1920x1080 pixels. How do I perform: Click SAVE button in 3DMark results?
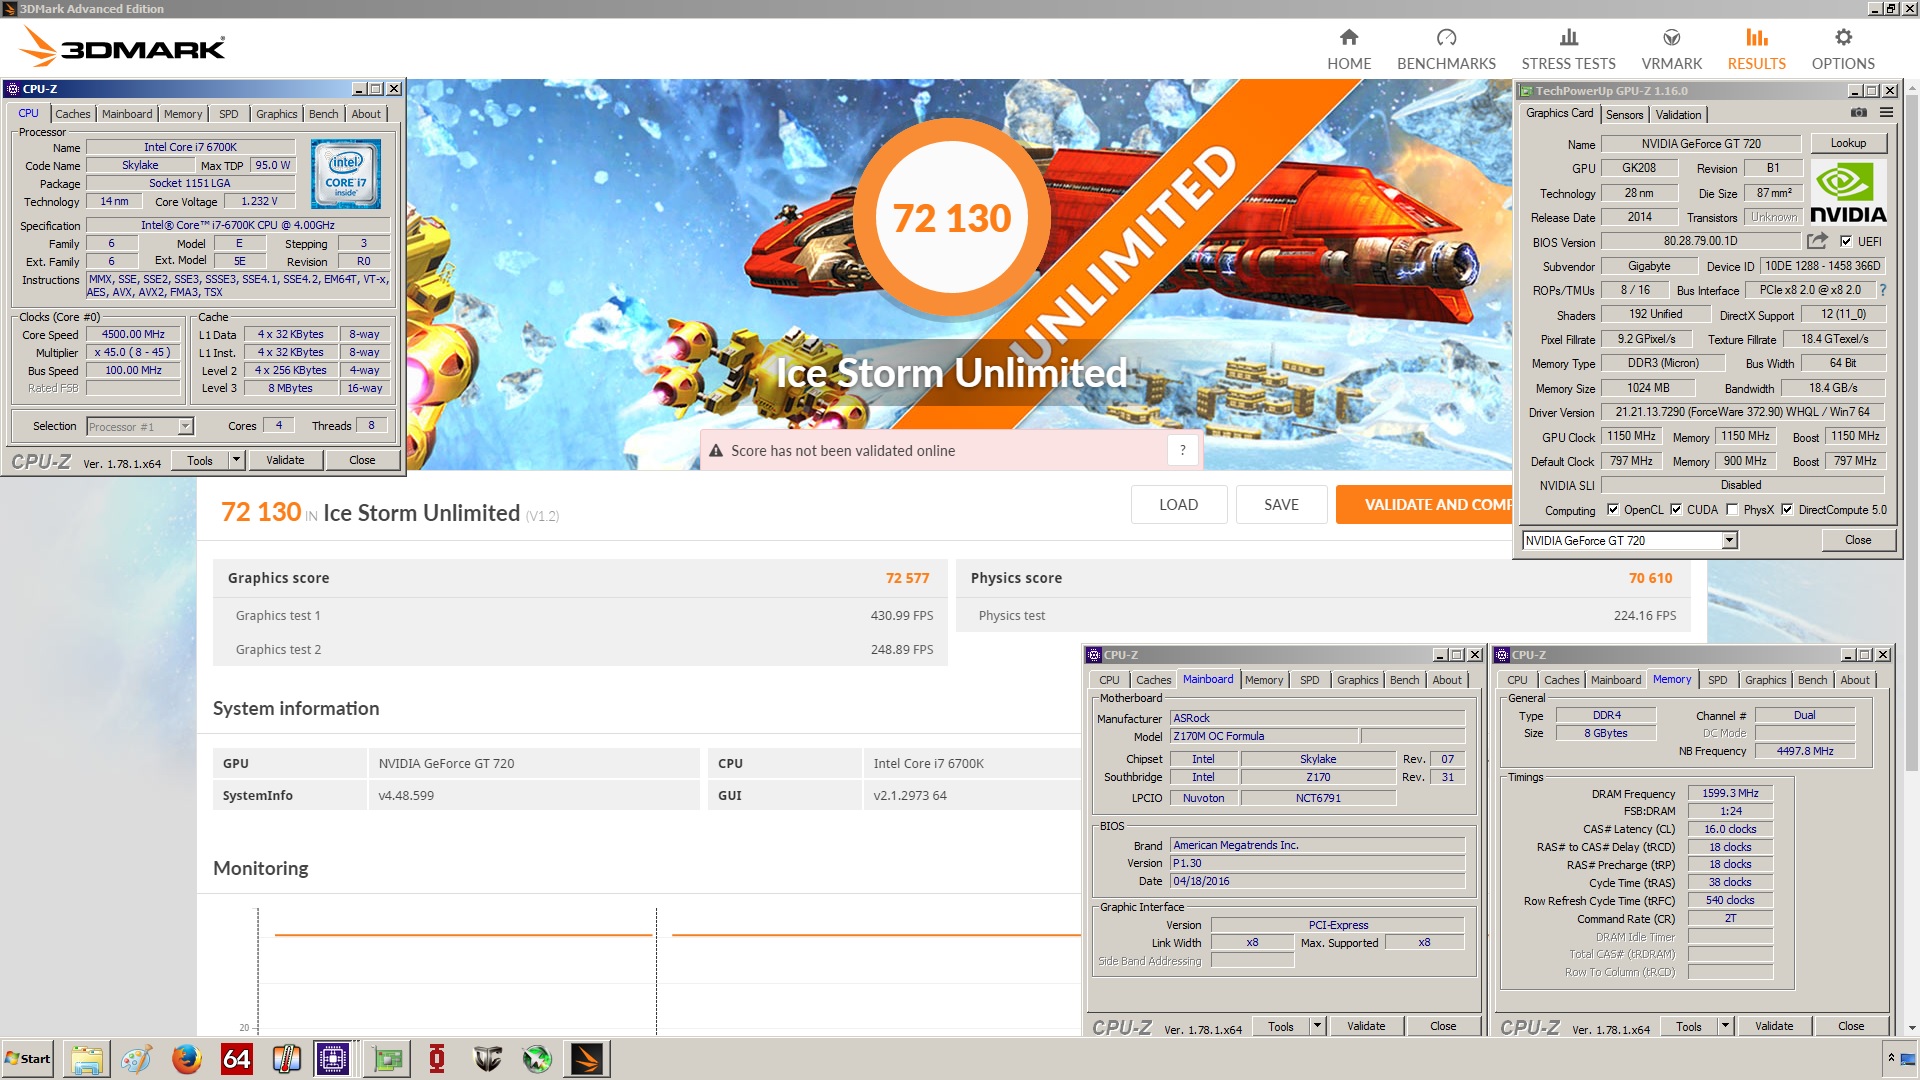[1281, 505]
